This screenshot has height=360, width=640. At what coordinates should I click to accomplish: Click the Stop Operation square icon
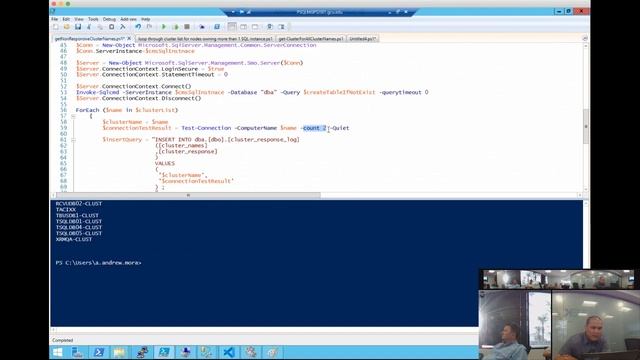pos(187,27)
